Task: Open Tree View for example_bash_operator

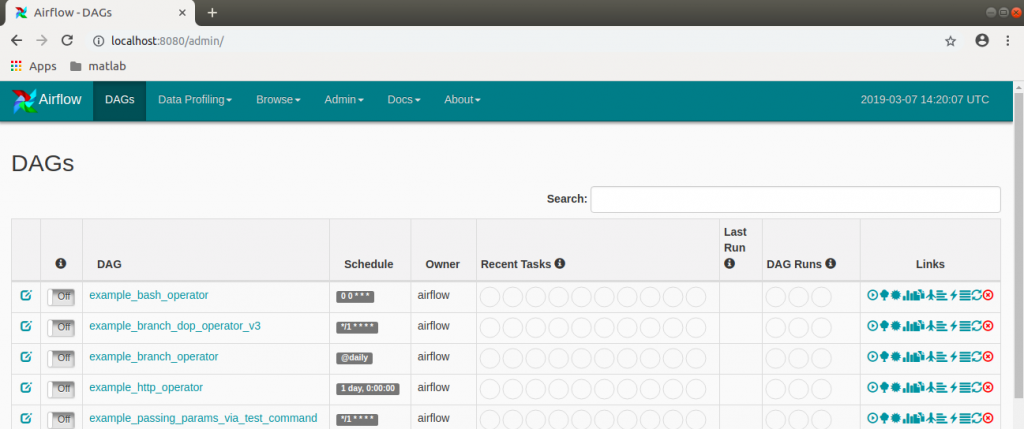Action: [x=884, y=295]
